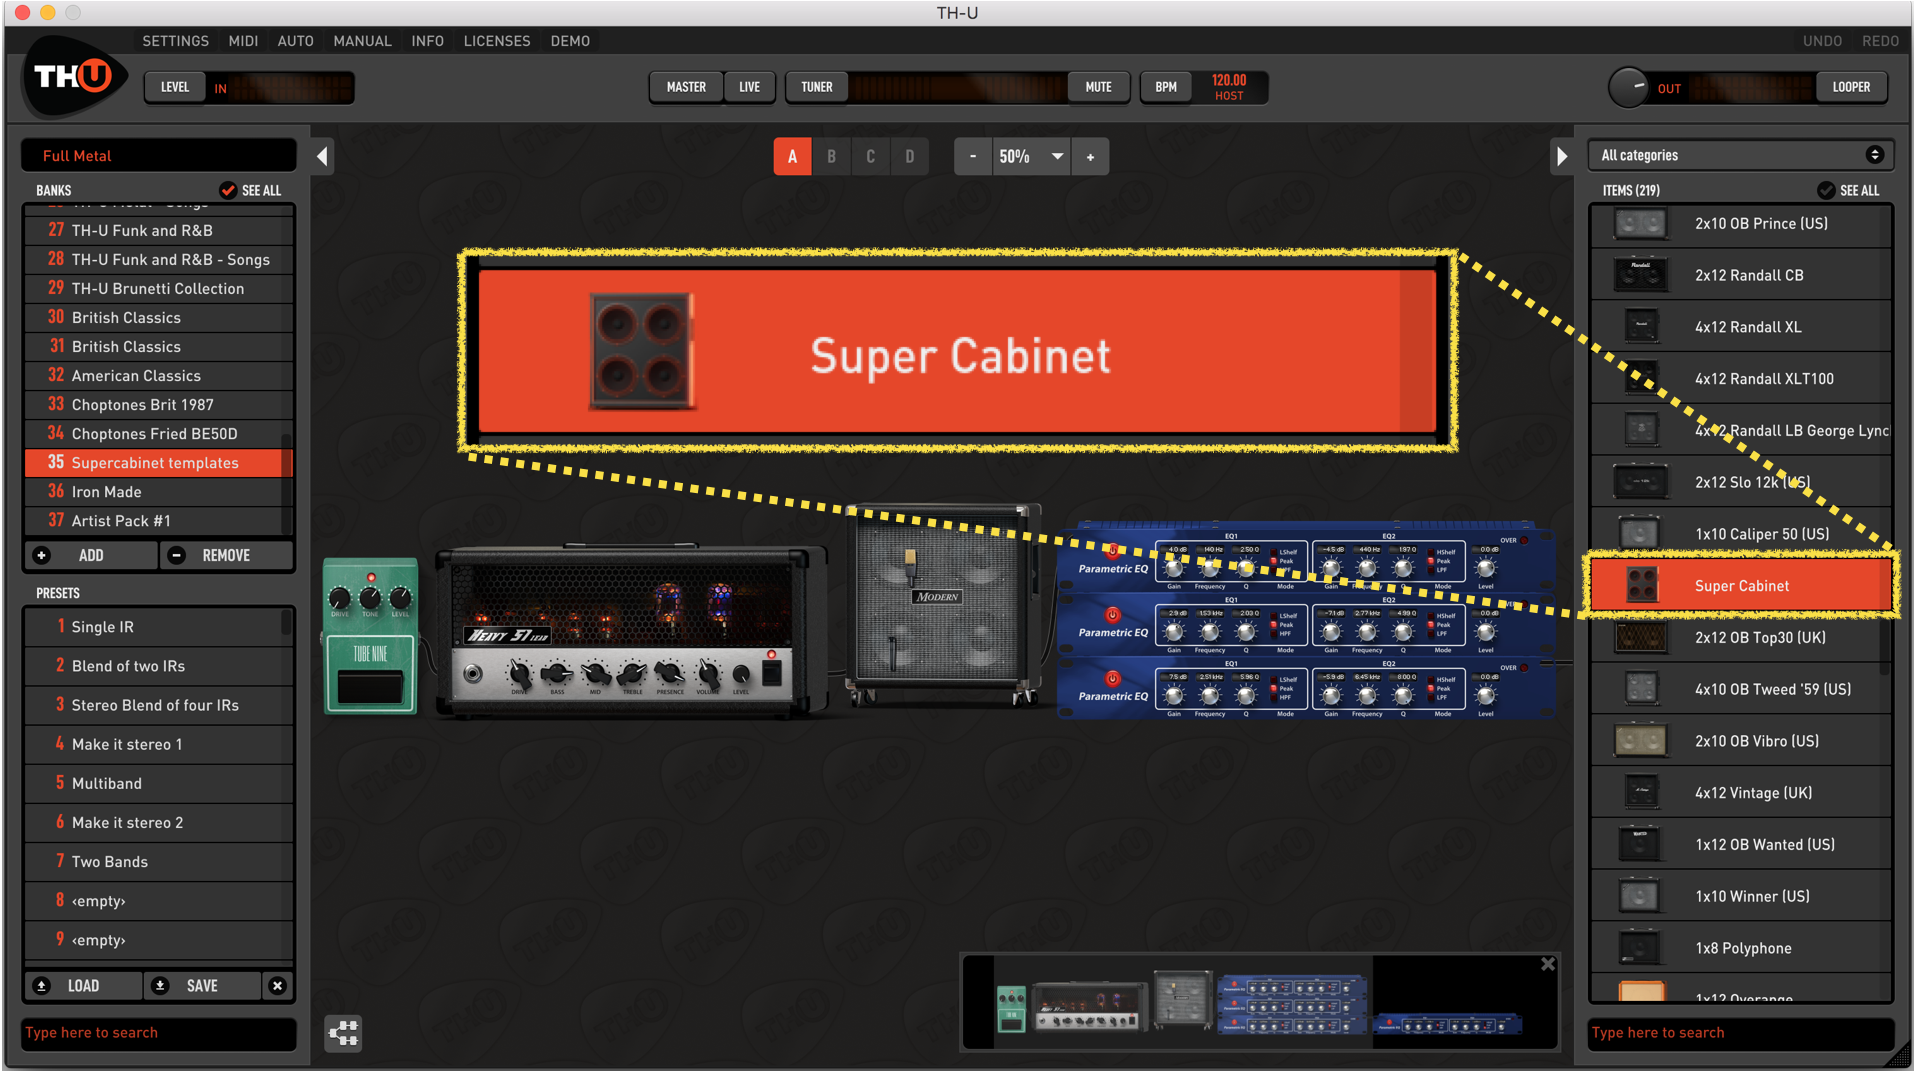Open the MANUAL menu
1918x1074 pixels.
pos(362,41)
